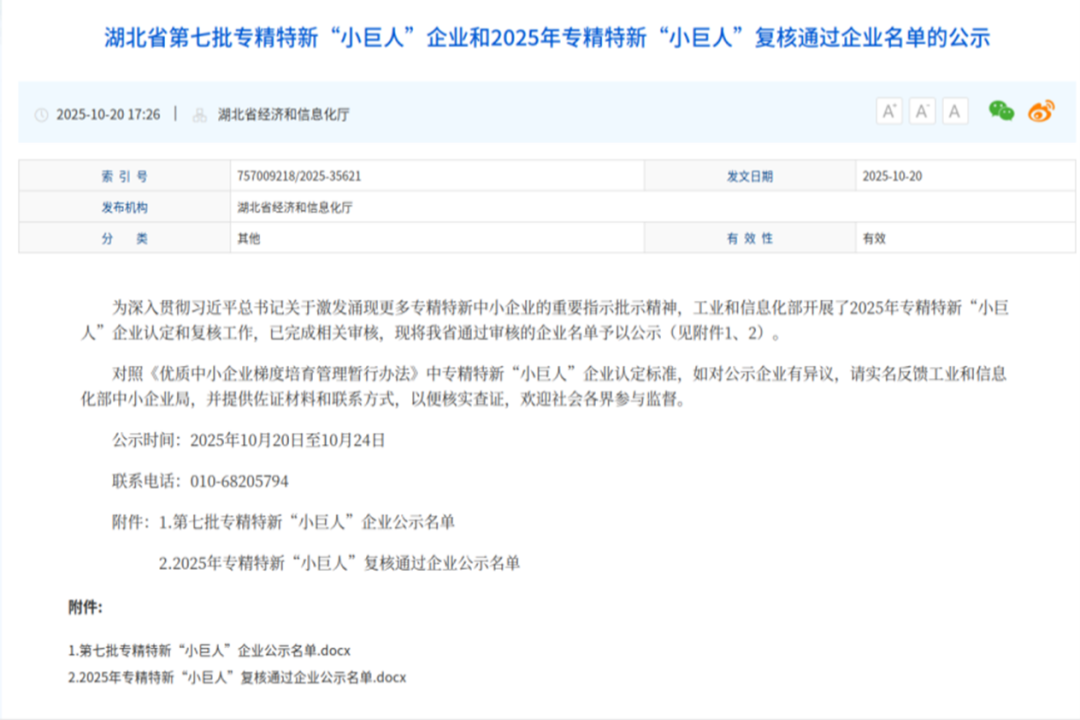1080x720 pixels.
Task: Click the A+ increase font size icon
Action: point(889,110)
